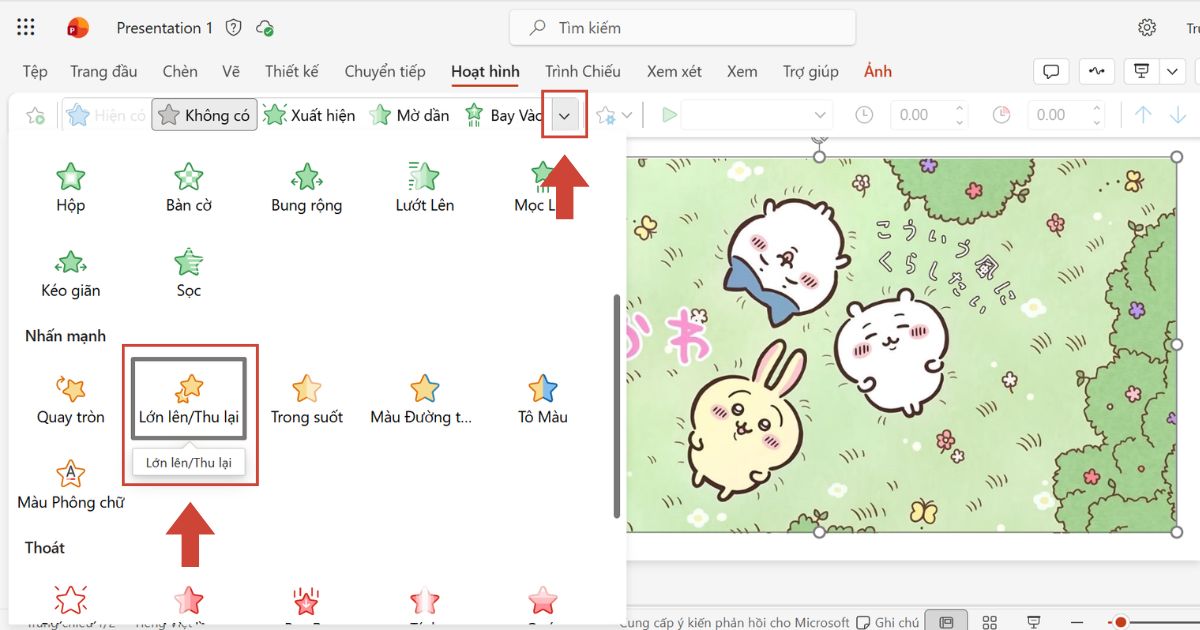
Task: Select the Bay Vào animation
Action: coord(503,116)
